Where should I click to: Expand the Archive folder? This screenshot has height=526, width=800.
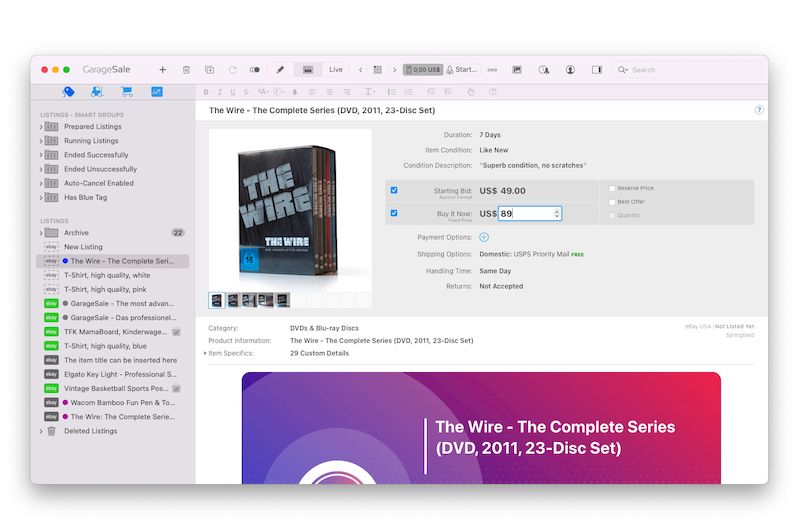[41, 233]
